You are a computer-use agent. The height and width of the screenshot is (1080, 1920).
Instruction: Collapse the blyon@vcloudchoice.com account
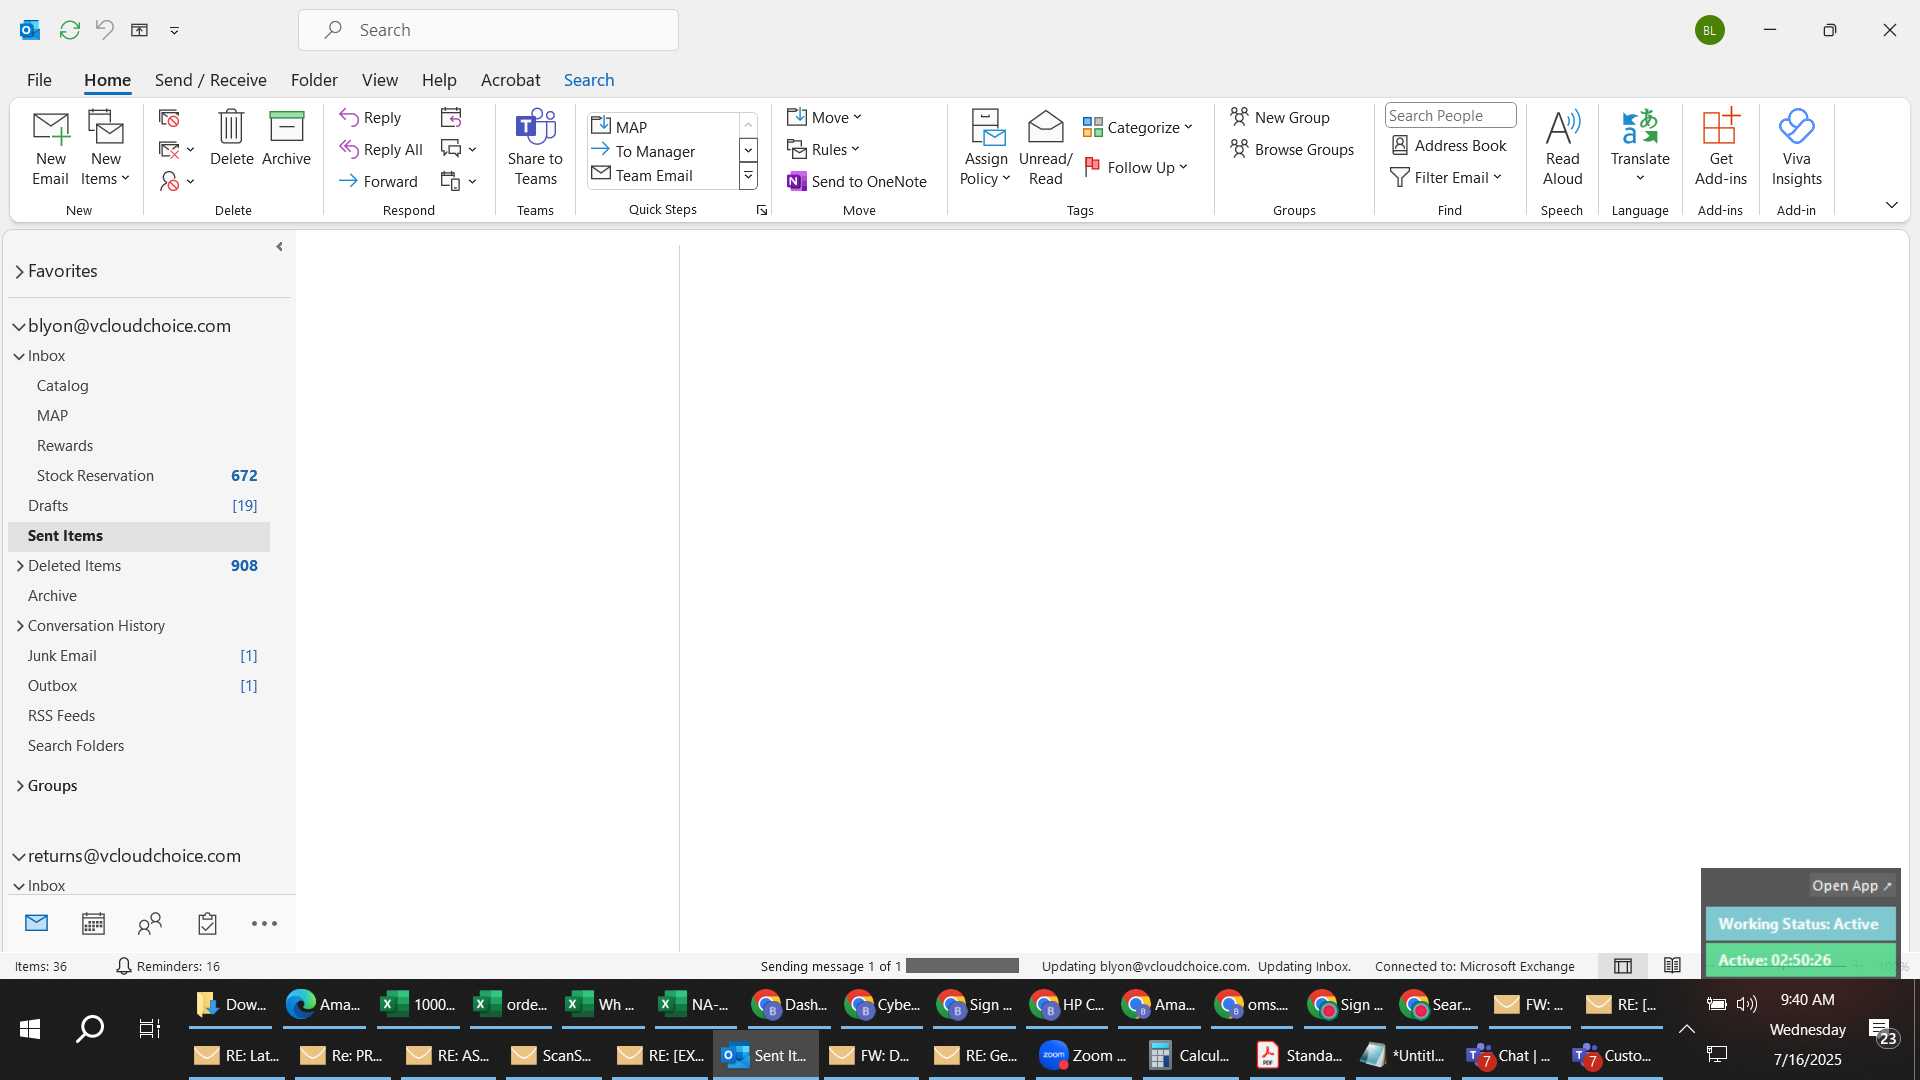tap(19, 327)
